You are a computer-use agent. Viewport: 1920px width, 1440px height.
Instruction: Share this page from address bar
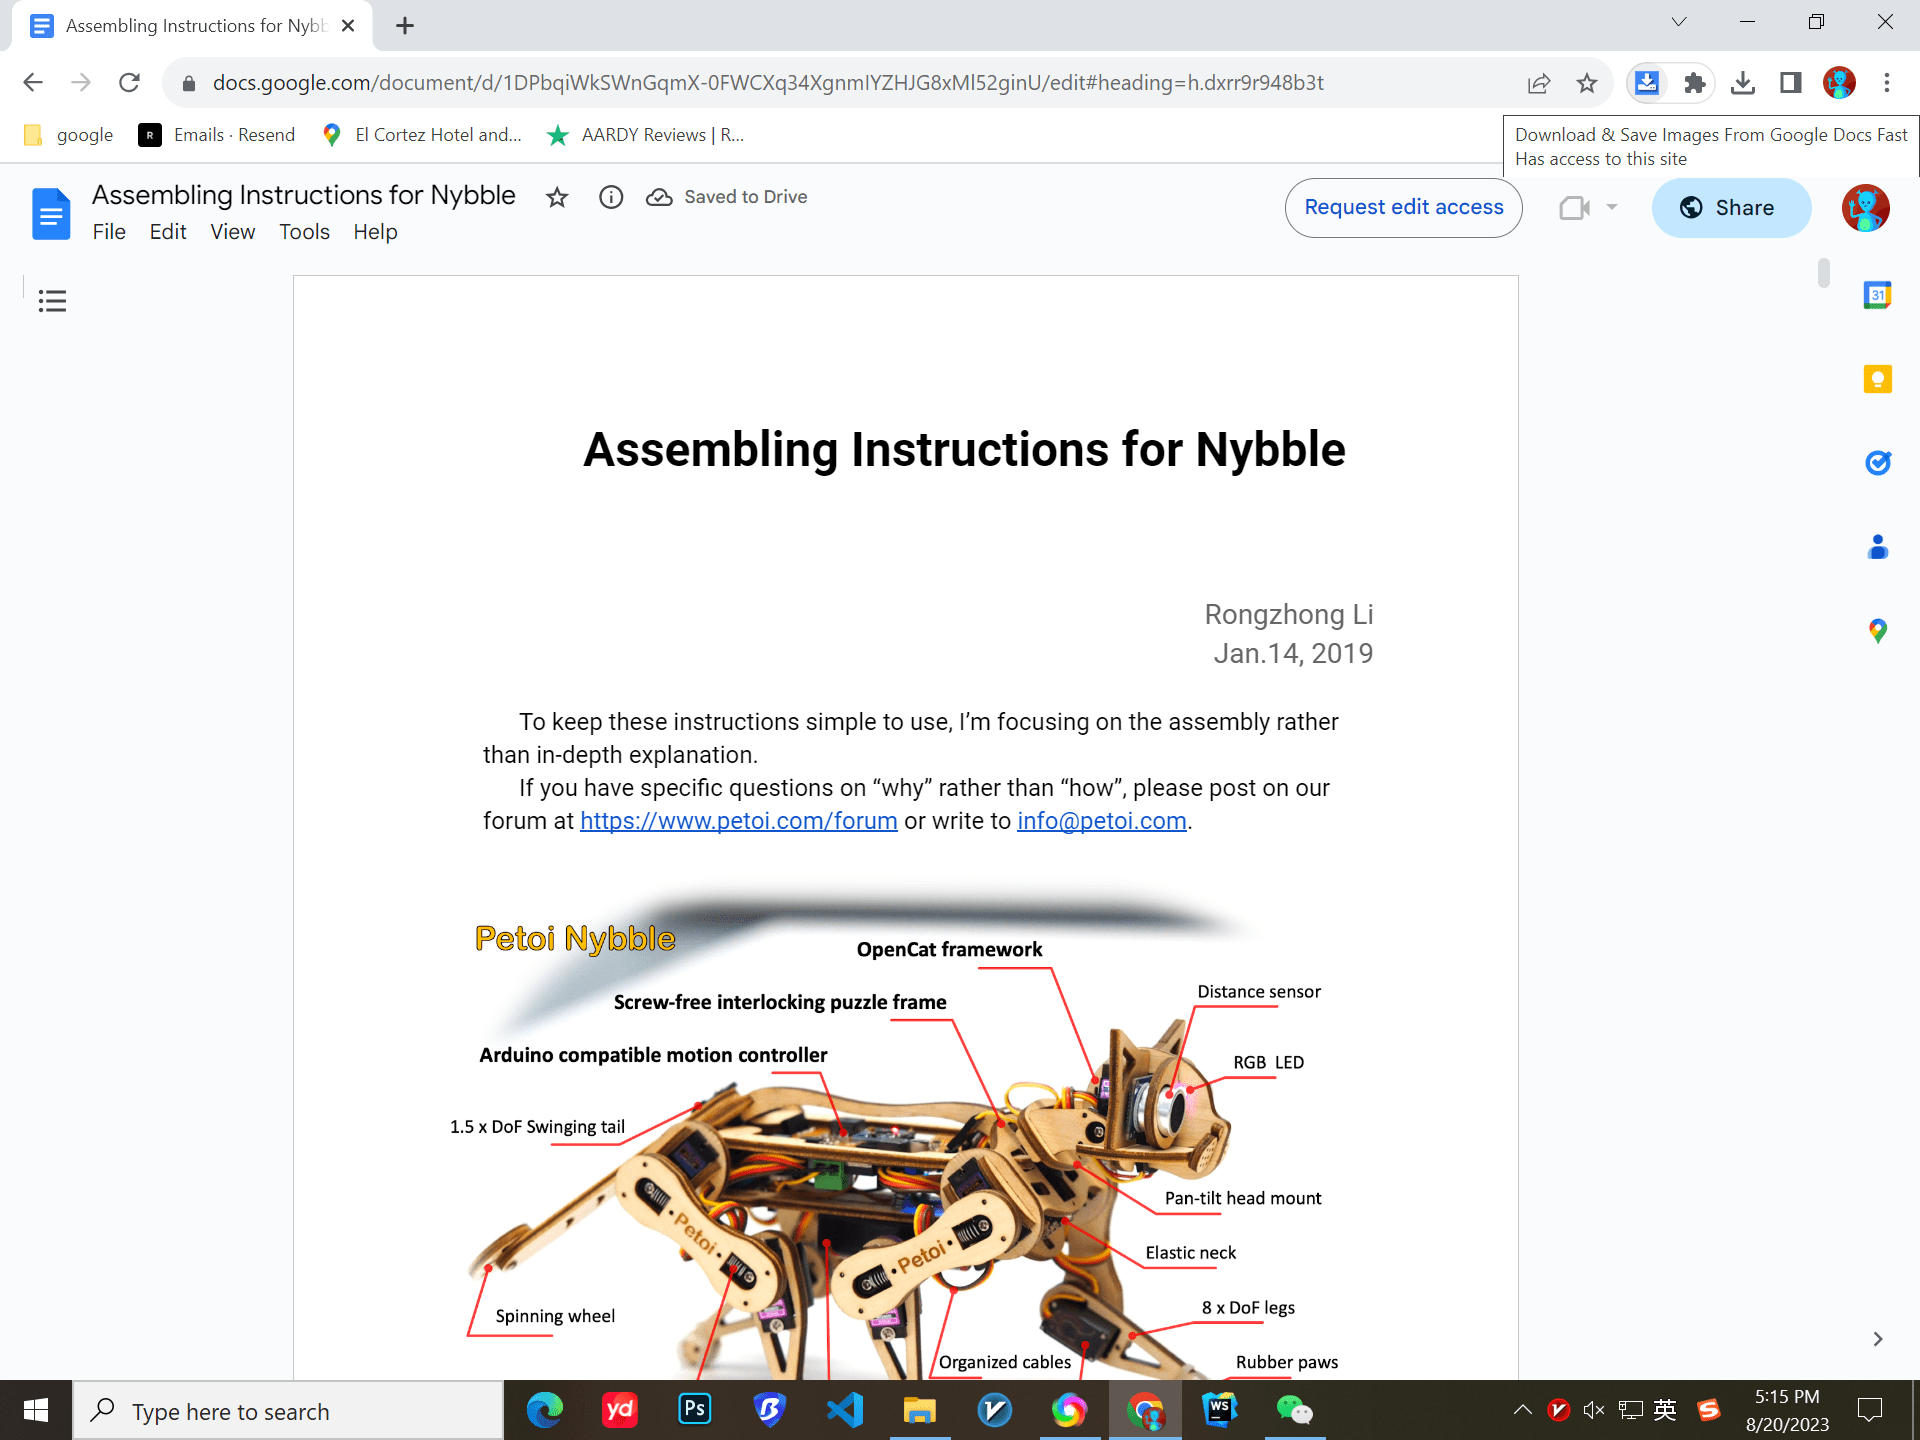point(1539,83)
